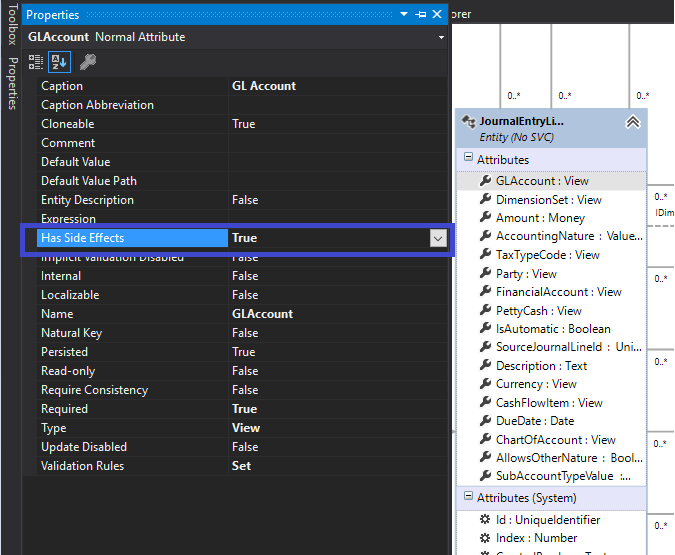
Task: Pin the Properties panel with auto-hide icon
Action: coord(421,15)
